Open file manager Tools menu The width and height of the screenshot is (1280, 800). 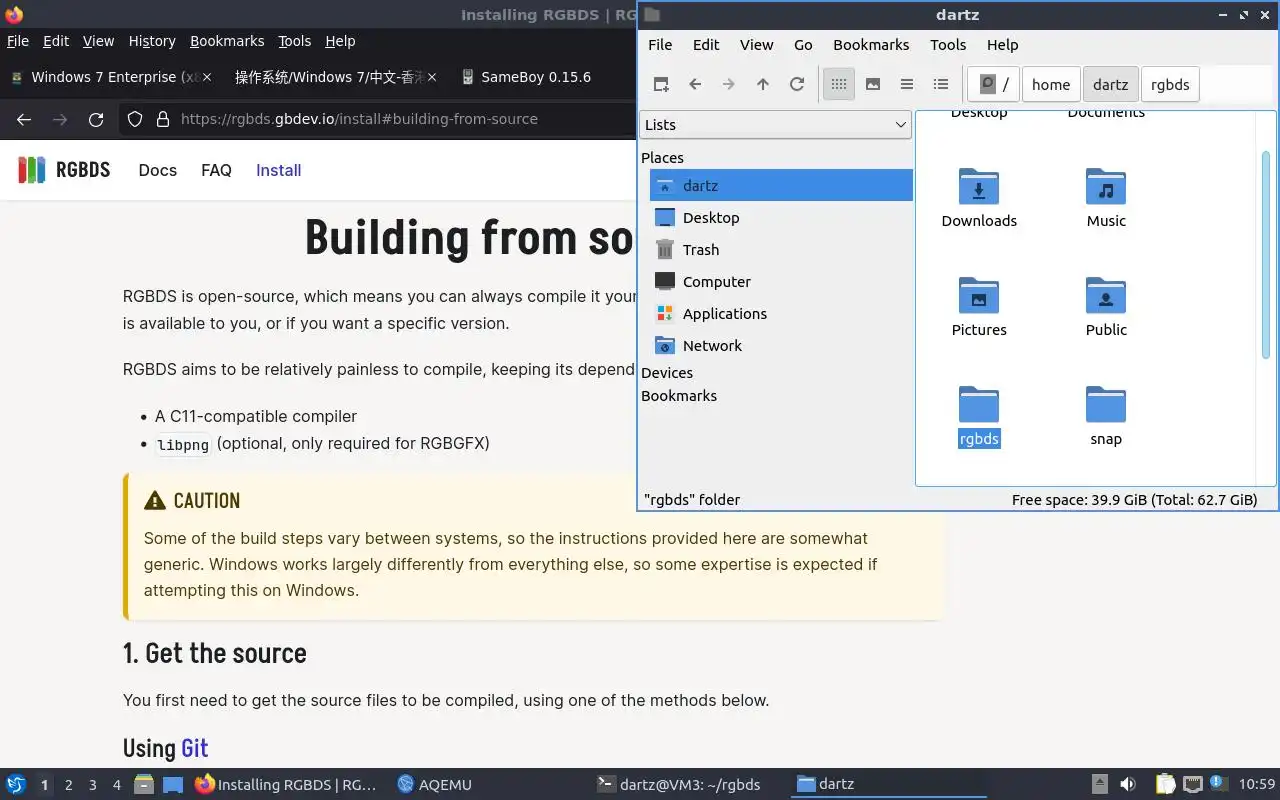(x=948, y=44)
